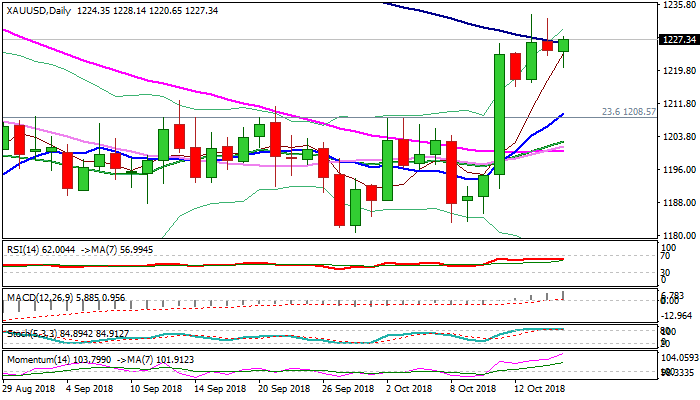Select the current price tag 1227.34
The width and height of the screenshot is (700, 400).
click(x=679, y=40)
